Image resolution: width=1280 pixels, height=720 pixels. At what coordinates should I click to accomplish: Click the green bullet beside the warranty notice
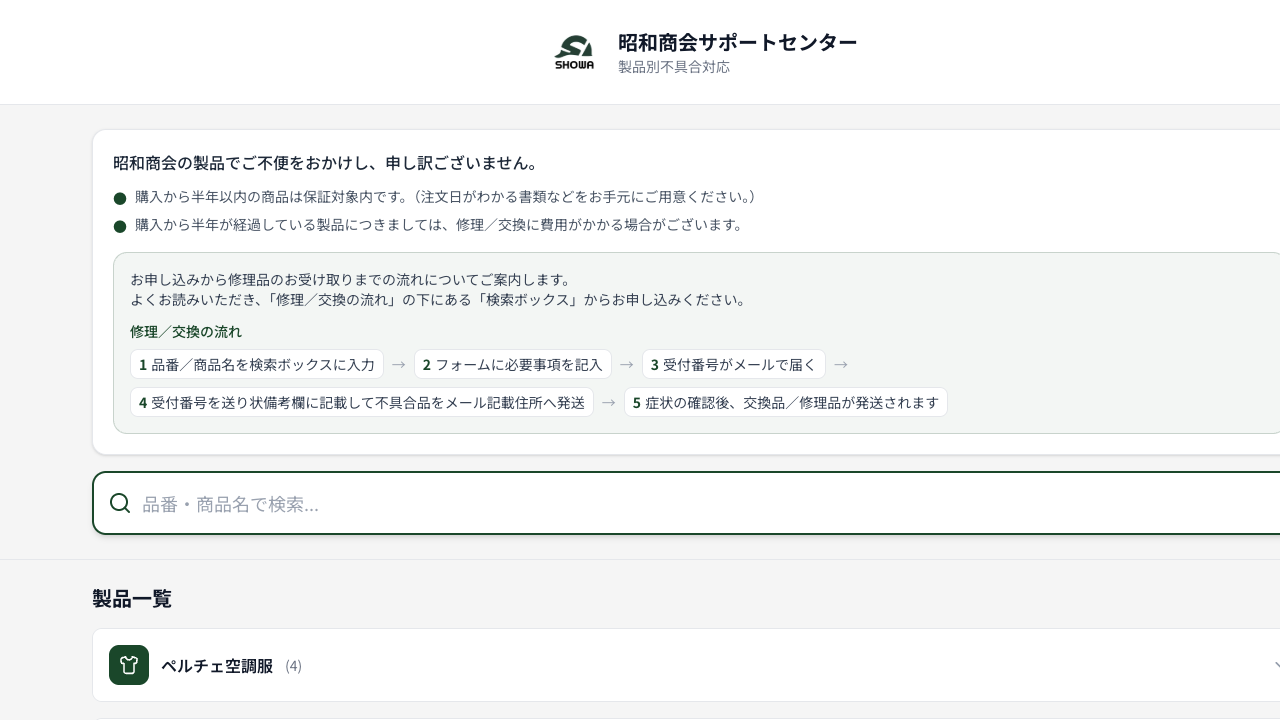(x=119, y=198)
